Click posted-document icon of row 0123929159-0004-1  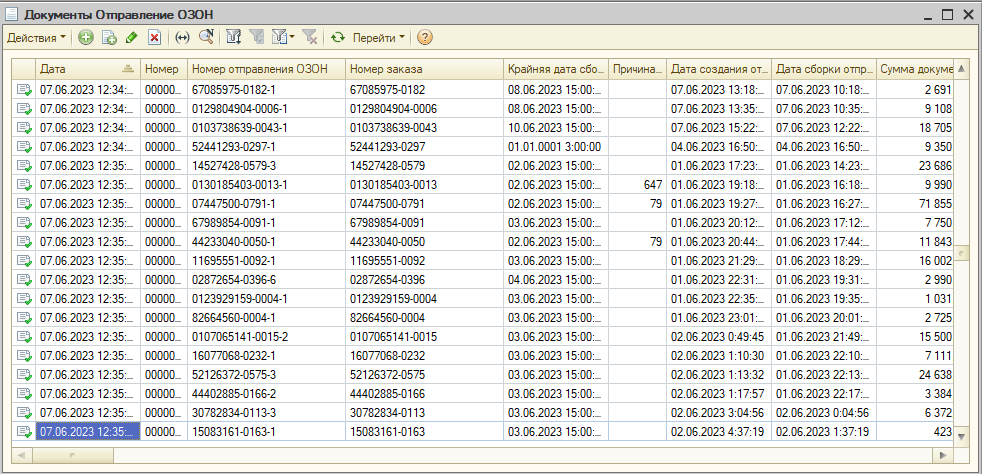coord(24,298)
